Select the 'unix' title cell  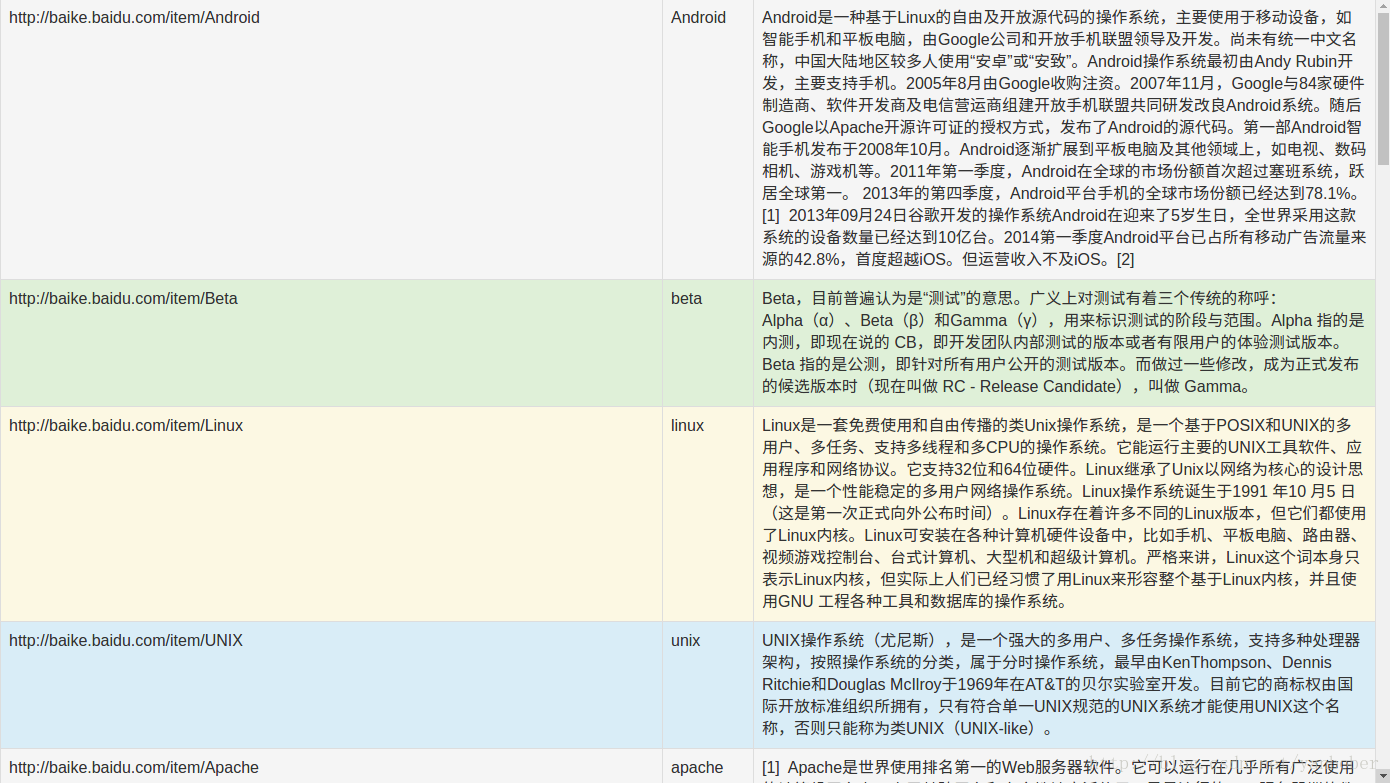tap(708, 685)
